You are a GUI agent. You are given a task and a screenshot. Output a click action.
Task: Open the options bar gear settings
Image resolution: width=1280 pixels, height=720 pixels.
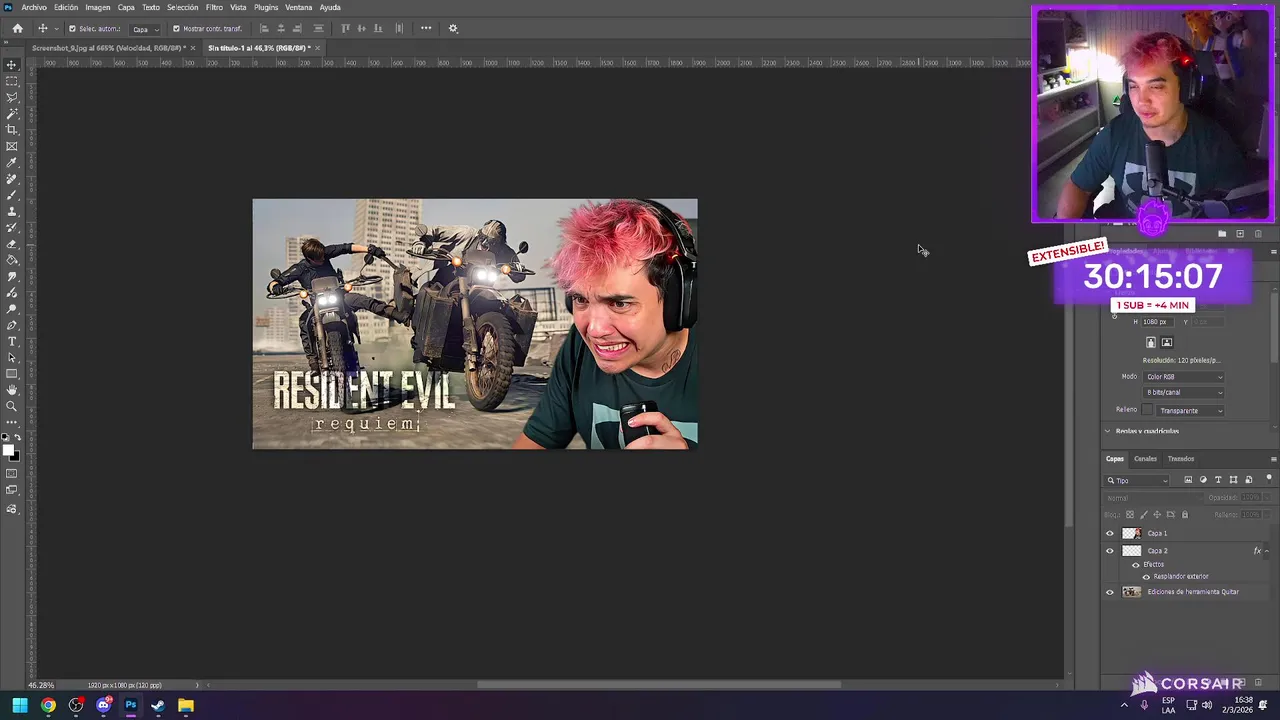pyautogui.click(x=453, y=28)
